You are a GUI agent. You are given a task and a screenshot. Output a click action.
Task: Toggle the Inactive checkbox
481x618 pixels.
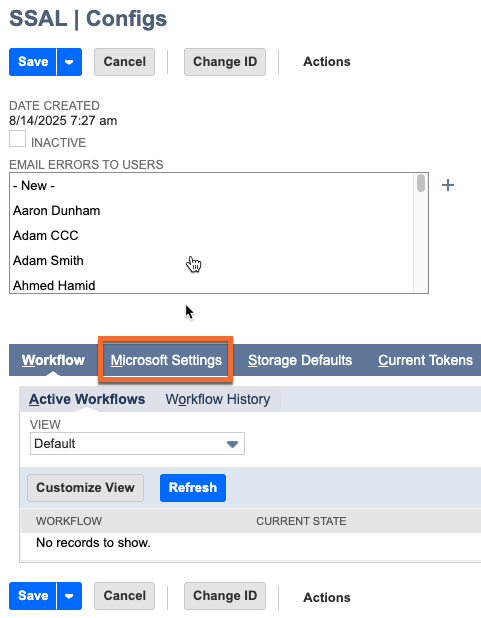17,139
